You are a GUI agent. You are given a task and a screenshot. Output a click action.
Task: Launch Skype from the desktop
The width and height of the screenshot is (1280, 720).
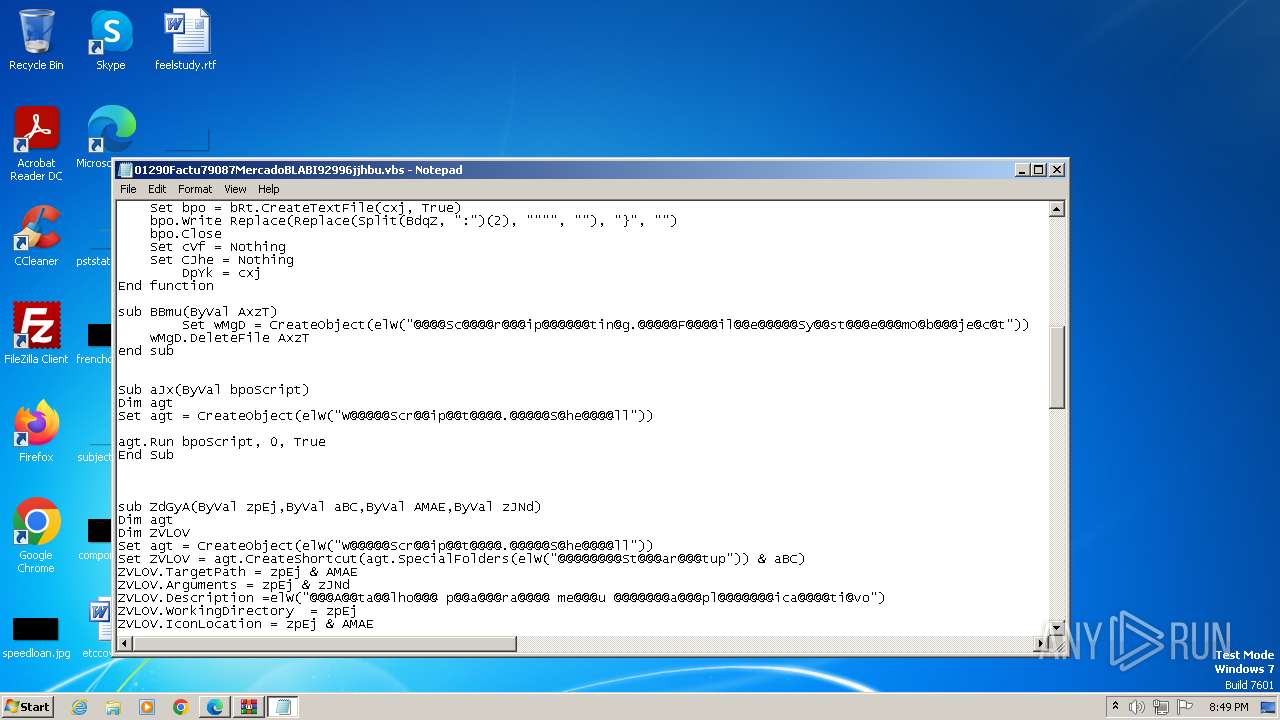click(x=110, y=40)
